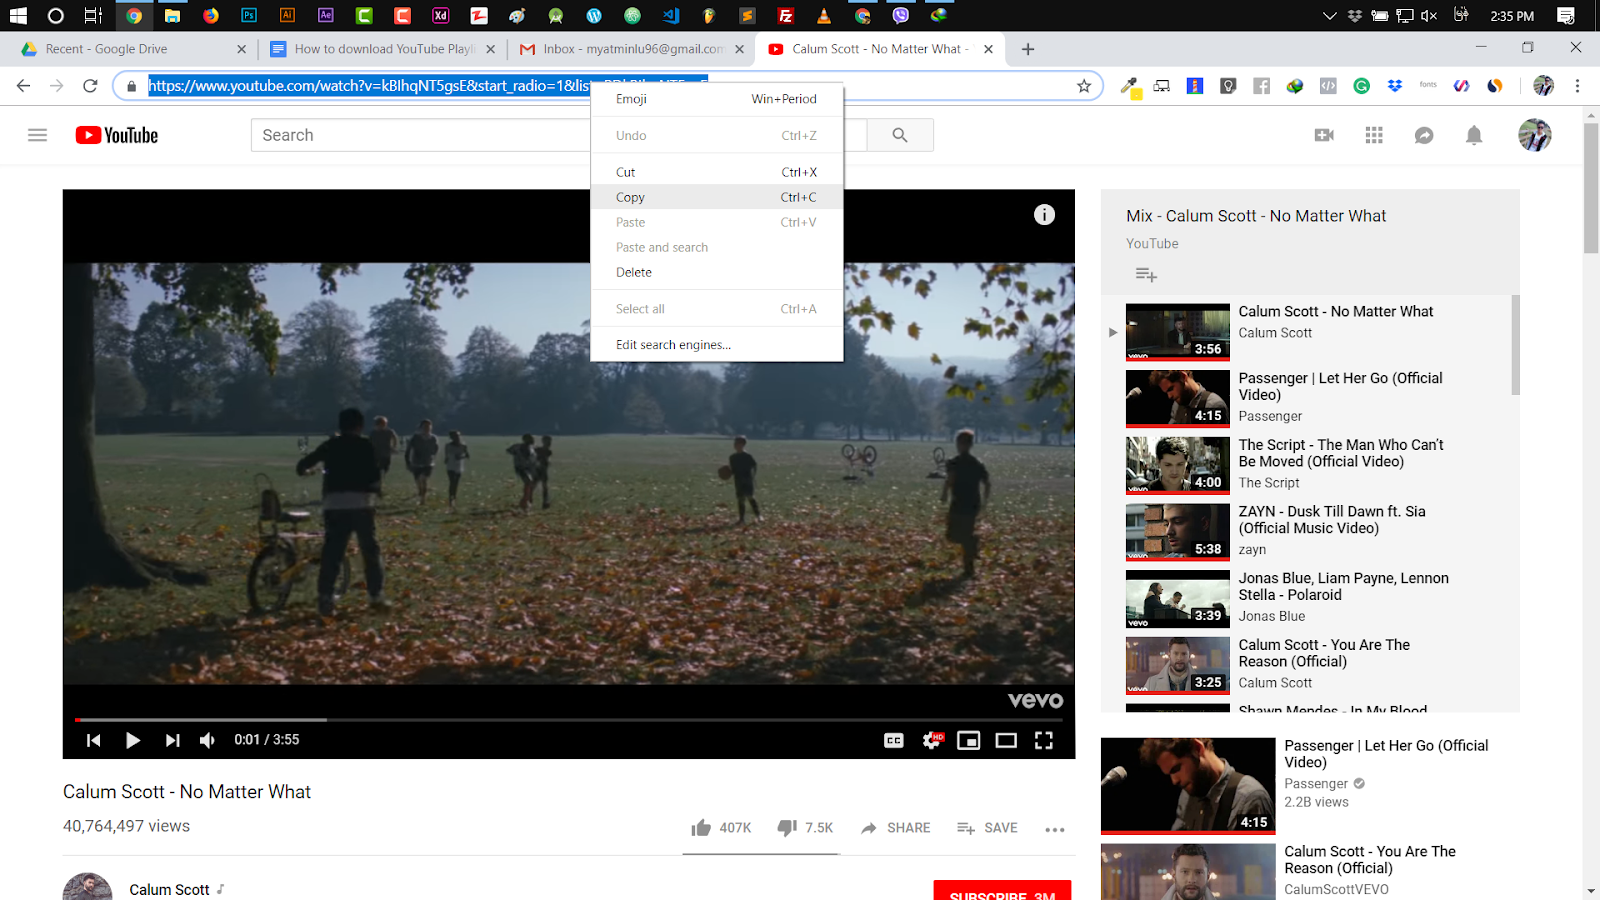Click the SHARE button
The width and height of the screenshot is (1600, 900).
(895, 828)
